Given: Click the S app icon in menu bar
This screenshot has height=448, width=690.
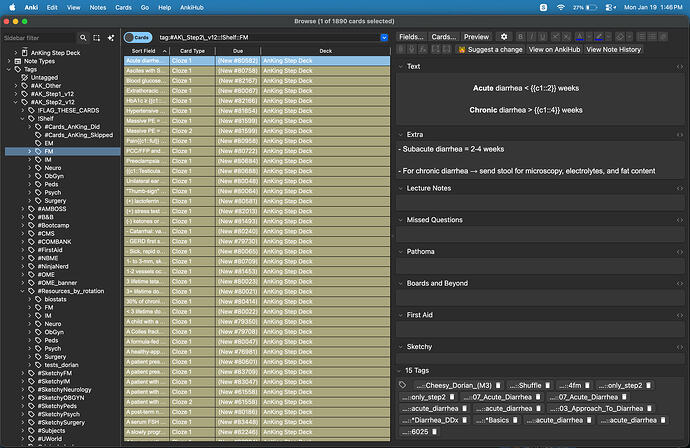Looking at the screenshot, I should [543, 7].
